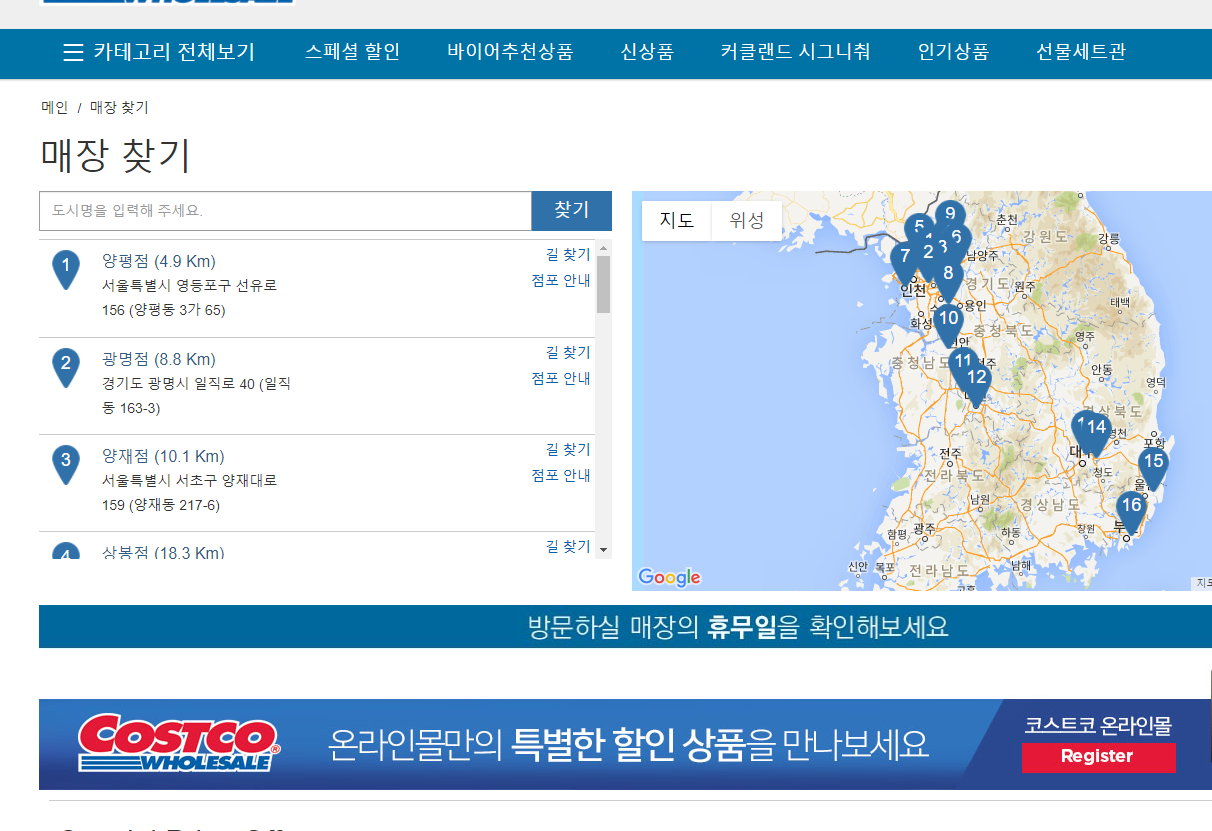This screenshot has width=1212, height=831.
Task: Click 점포 안내 for 양평점
Action: pos(561,281)
